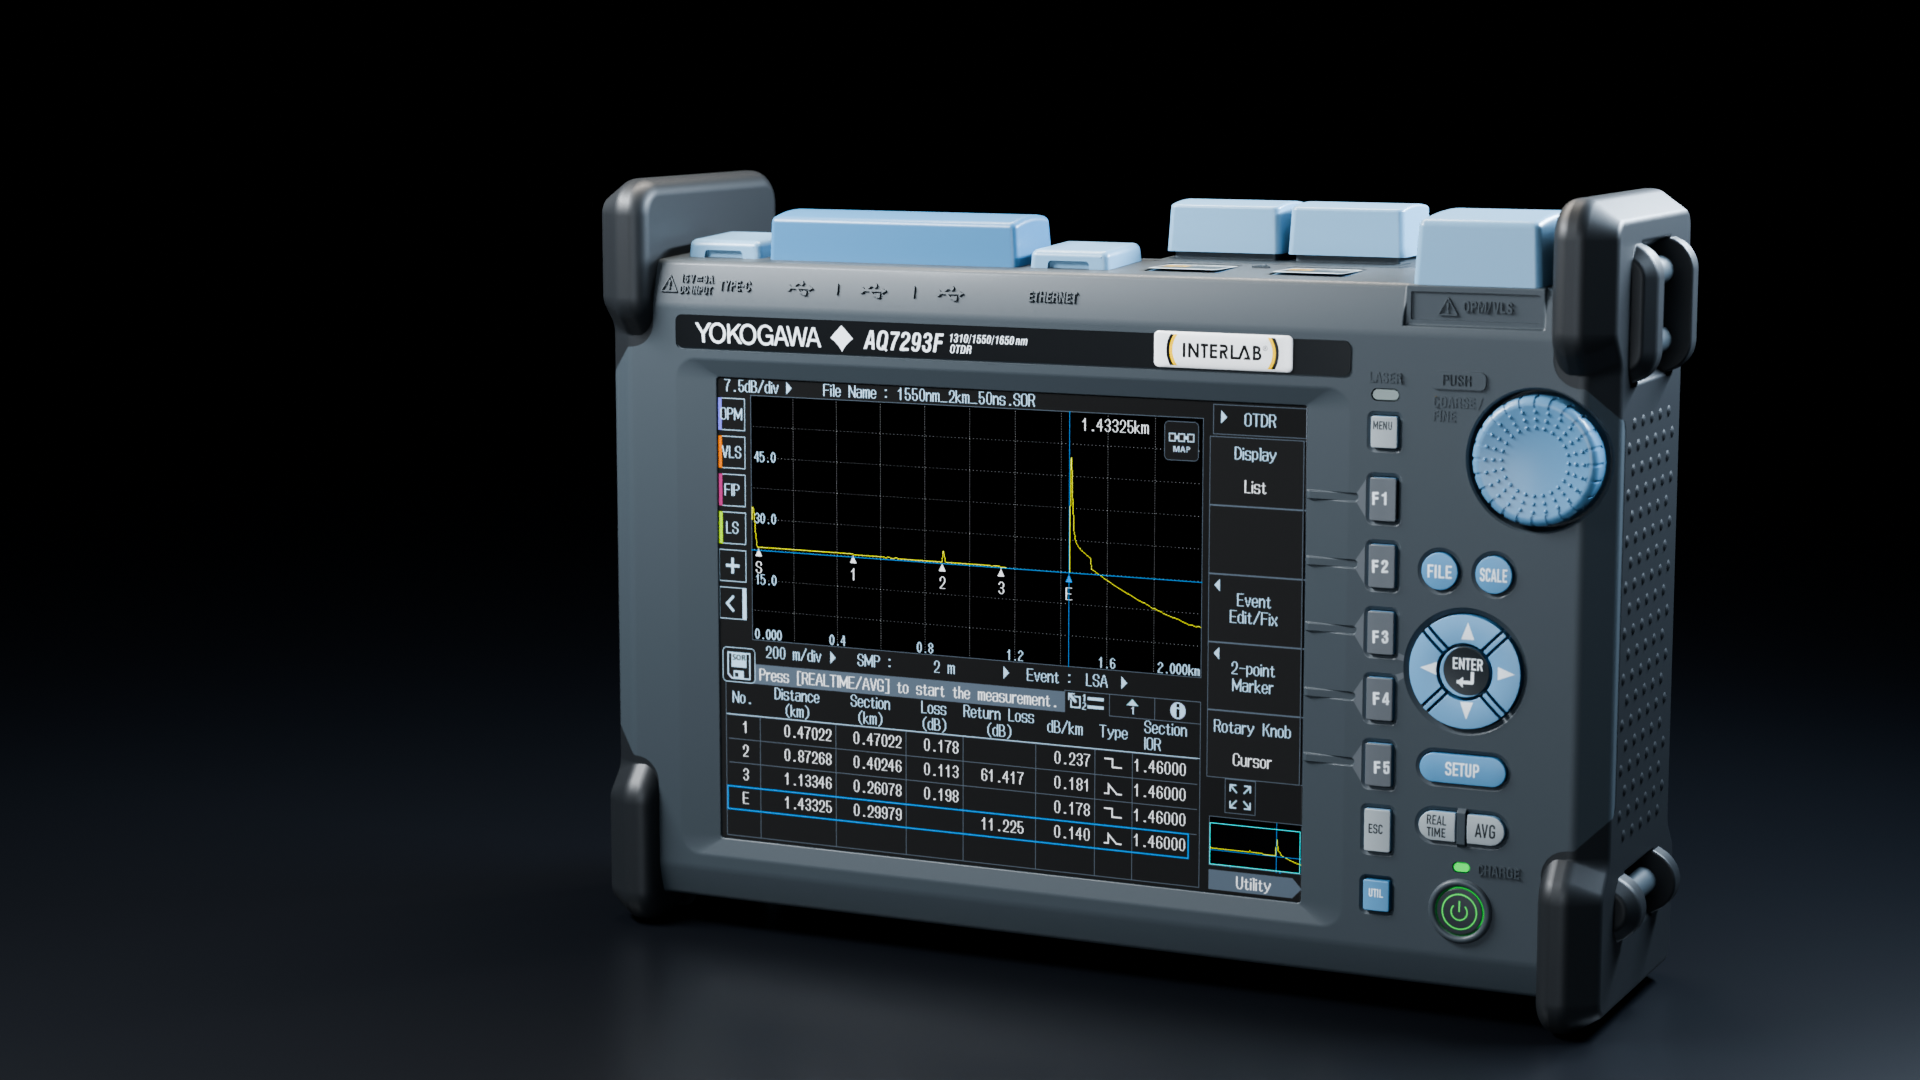Tap event marker 1 on the trace
This screenshot has height=1080, width=1920.
[x=853, y=568]
